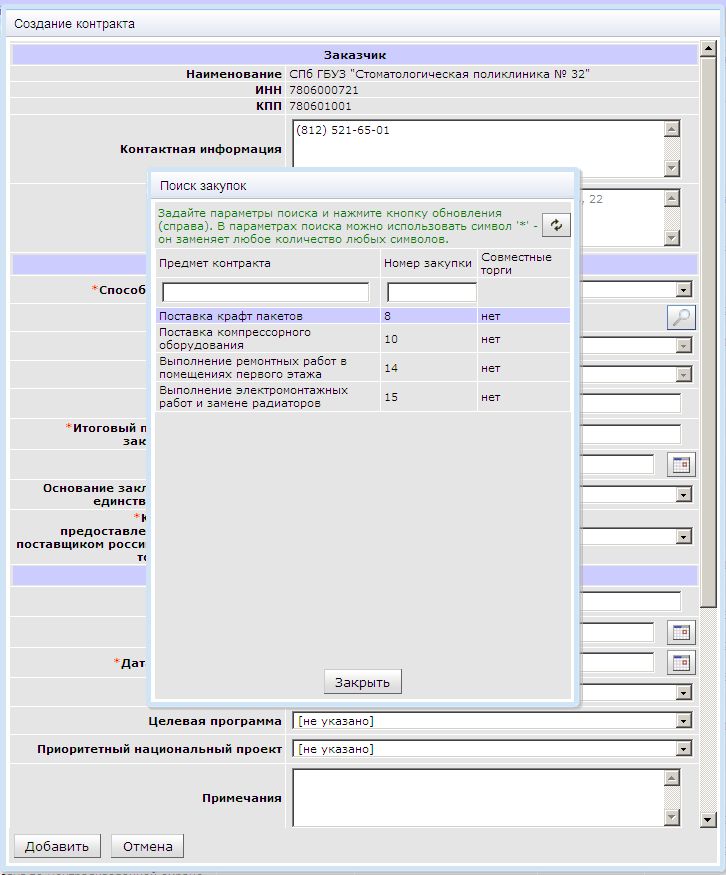The height and width of the screenshot is (875, 726).
Task: Click the ИНН value 7806000721
Action: (324, 90)
